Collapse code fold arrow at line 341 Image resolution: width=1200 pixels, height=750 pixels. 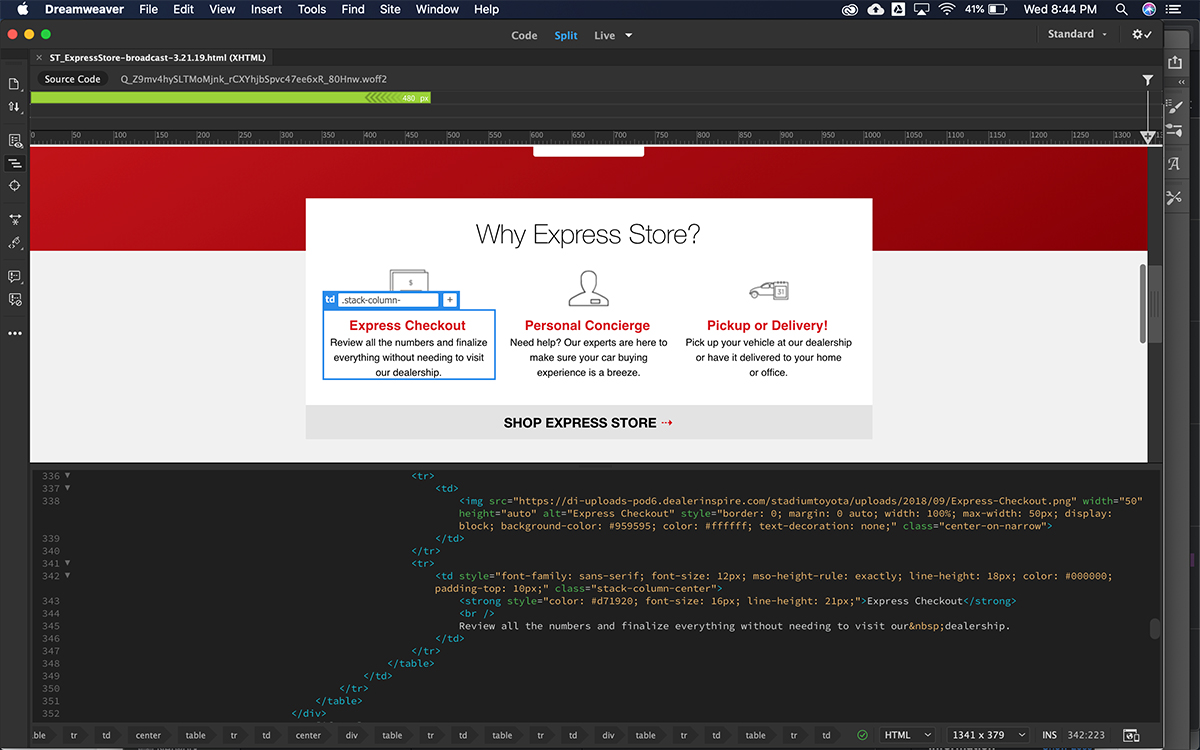[x=67, y=563]
